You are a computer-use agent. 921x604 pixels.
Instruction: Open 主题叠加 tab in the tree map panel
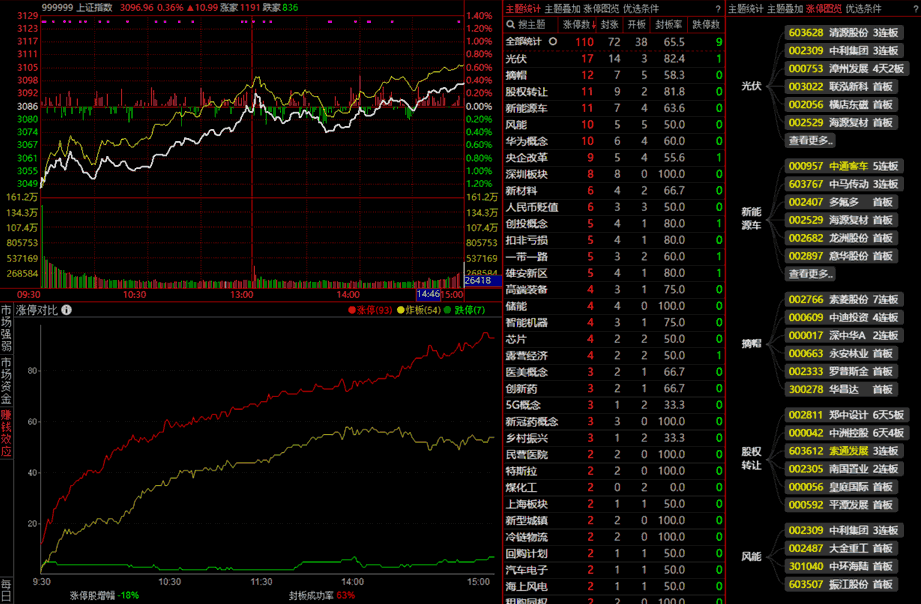785,9
